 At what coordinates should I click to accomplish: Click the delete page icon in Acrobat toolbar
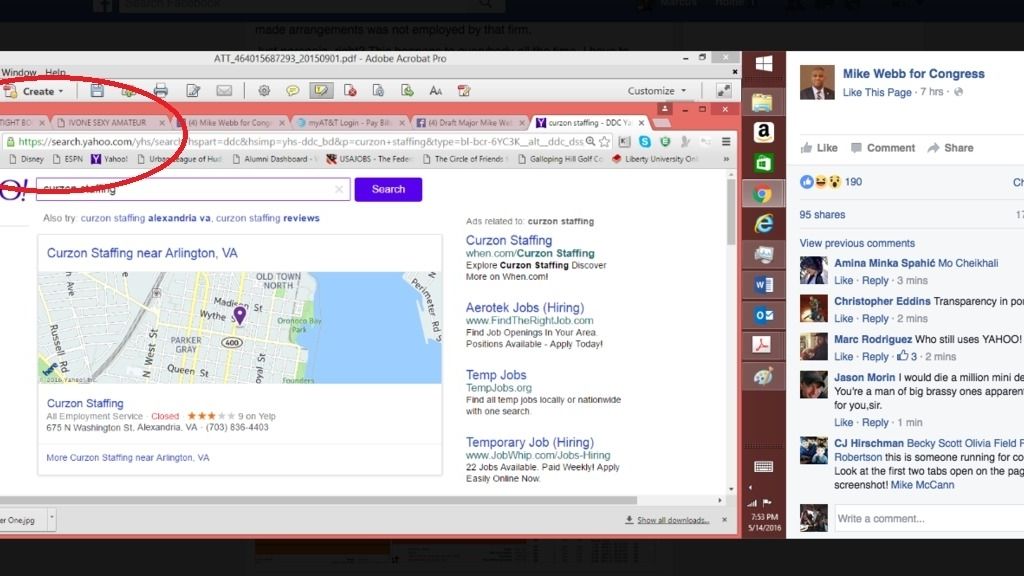coord(350,91)
